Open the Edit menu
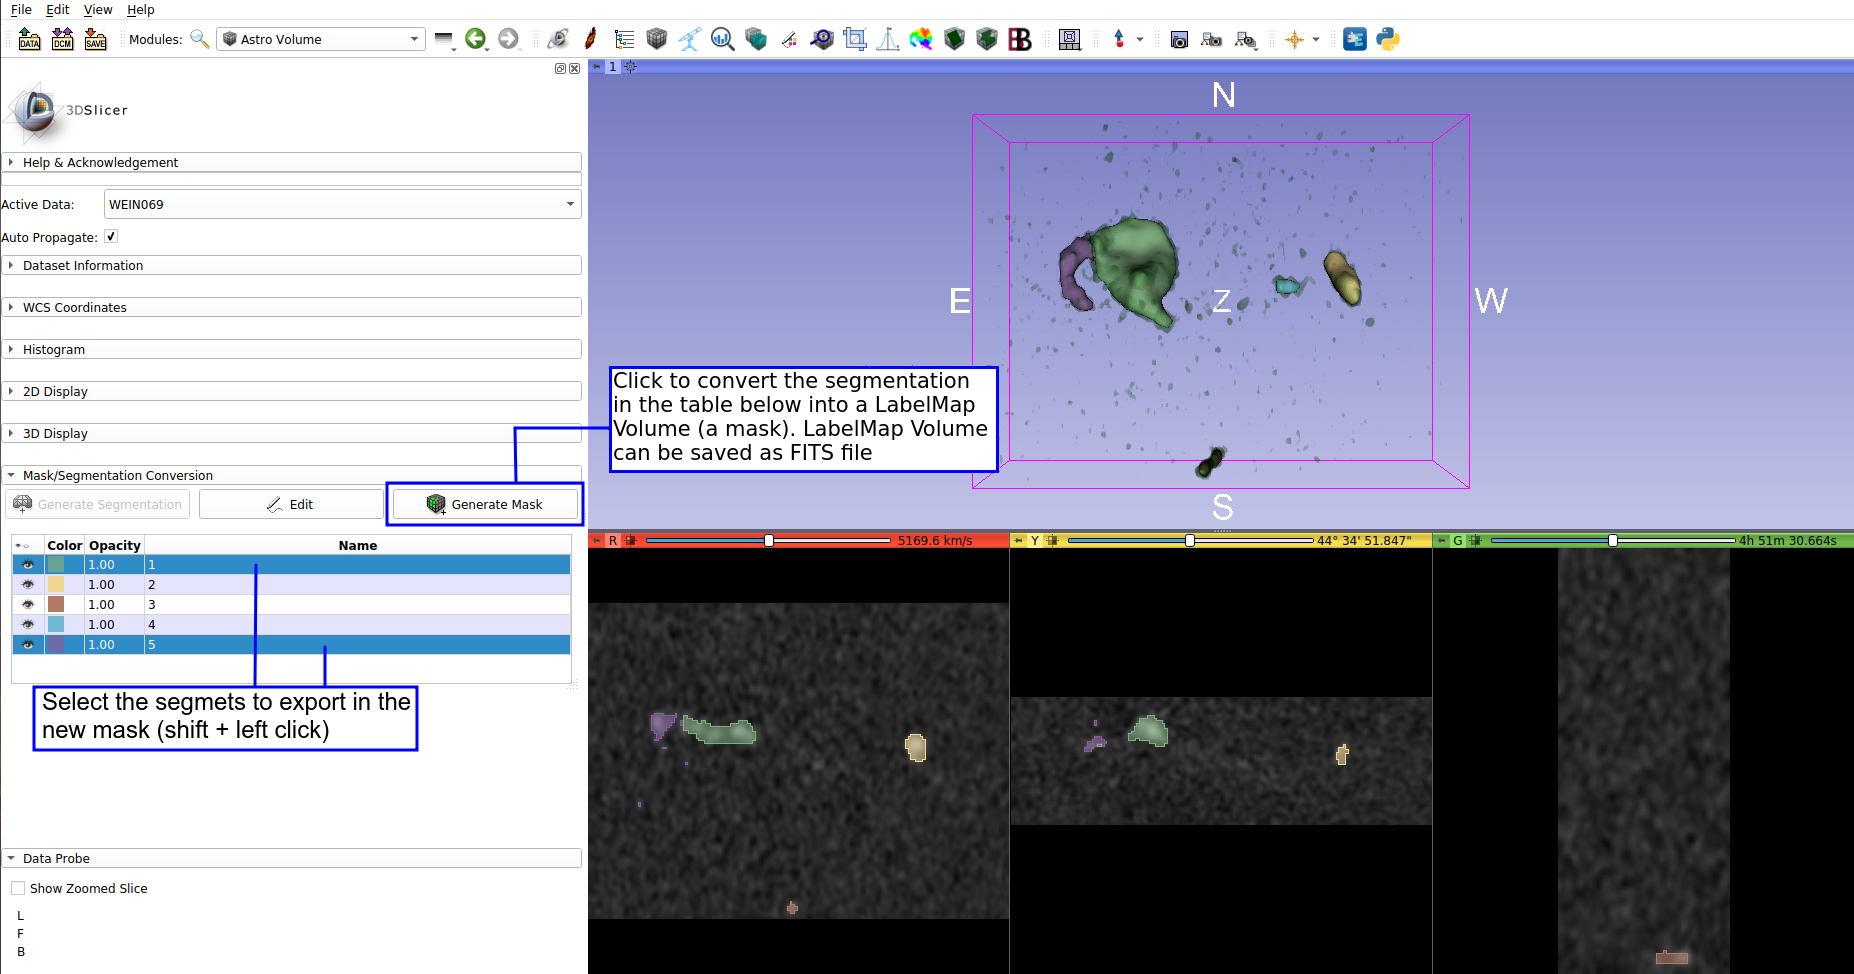 click(x=58, y=9)
